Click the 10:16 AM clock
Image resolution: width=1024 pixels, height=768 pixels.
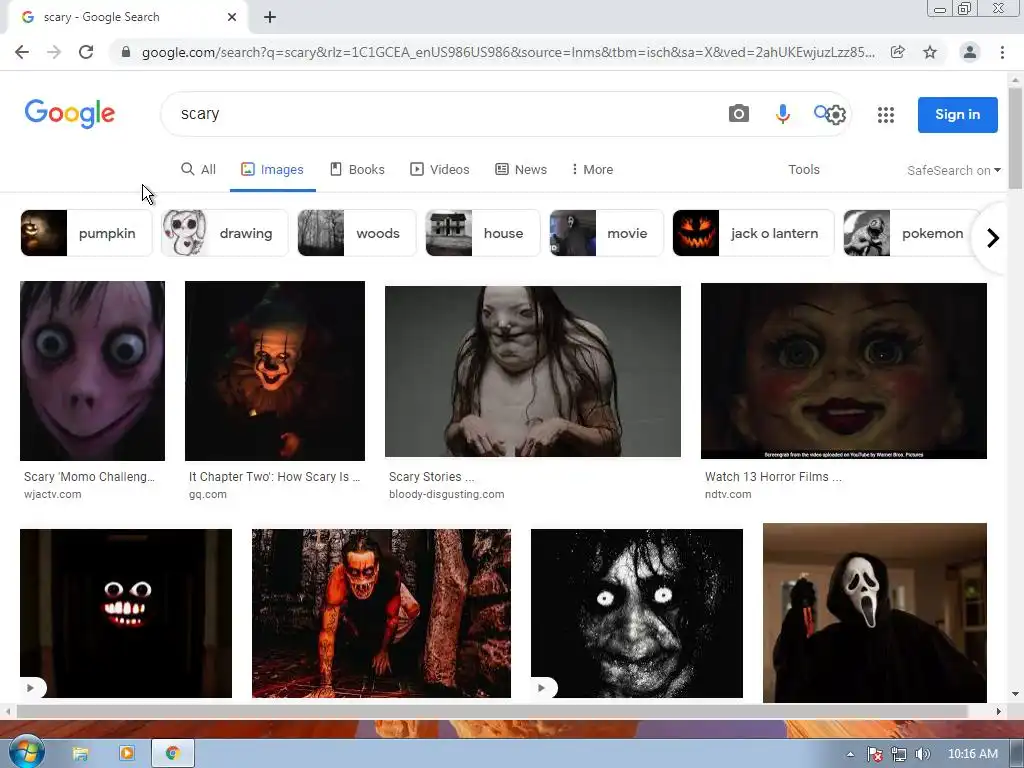click(972, 754)
